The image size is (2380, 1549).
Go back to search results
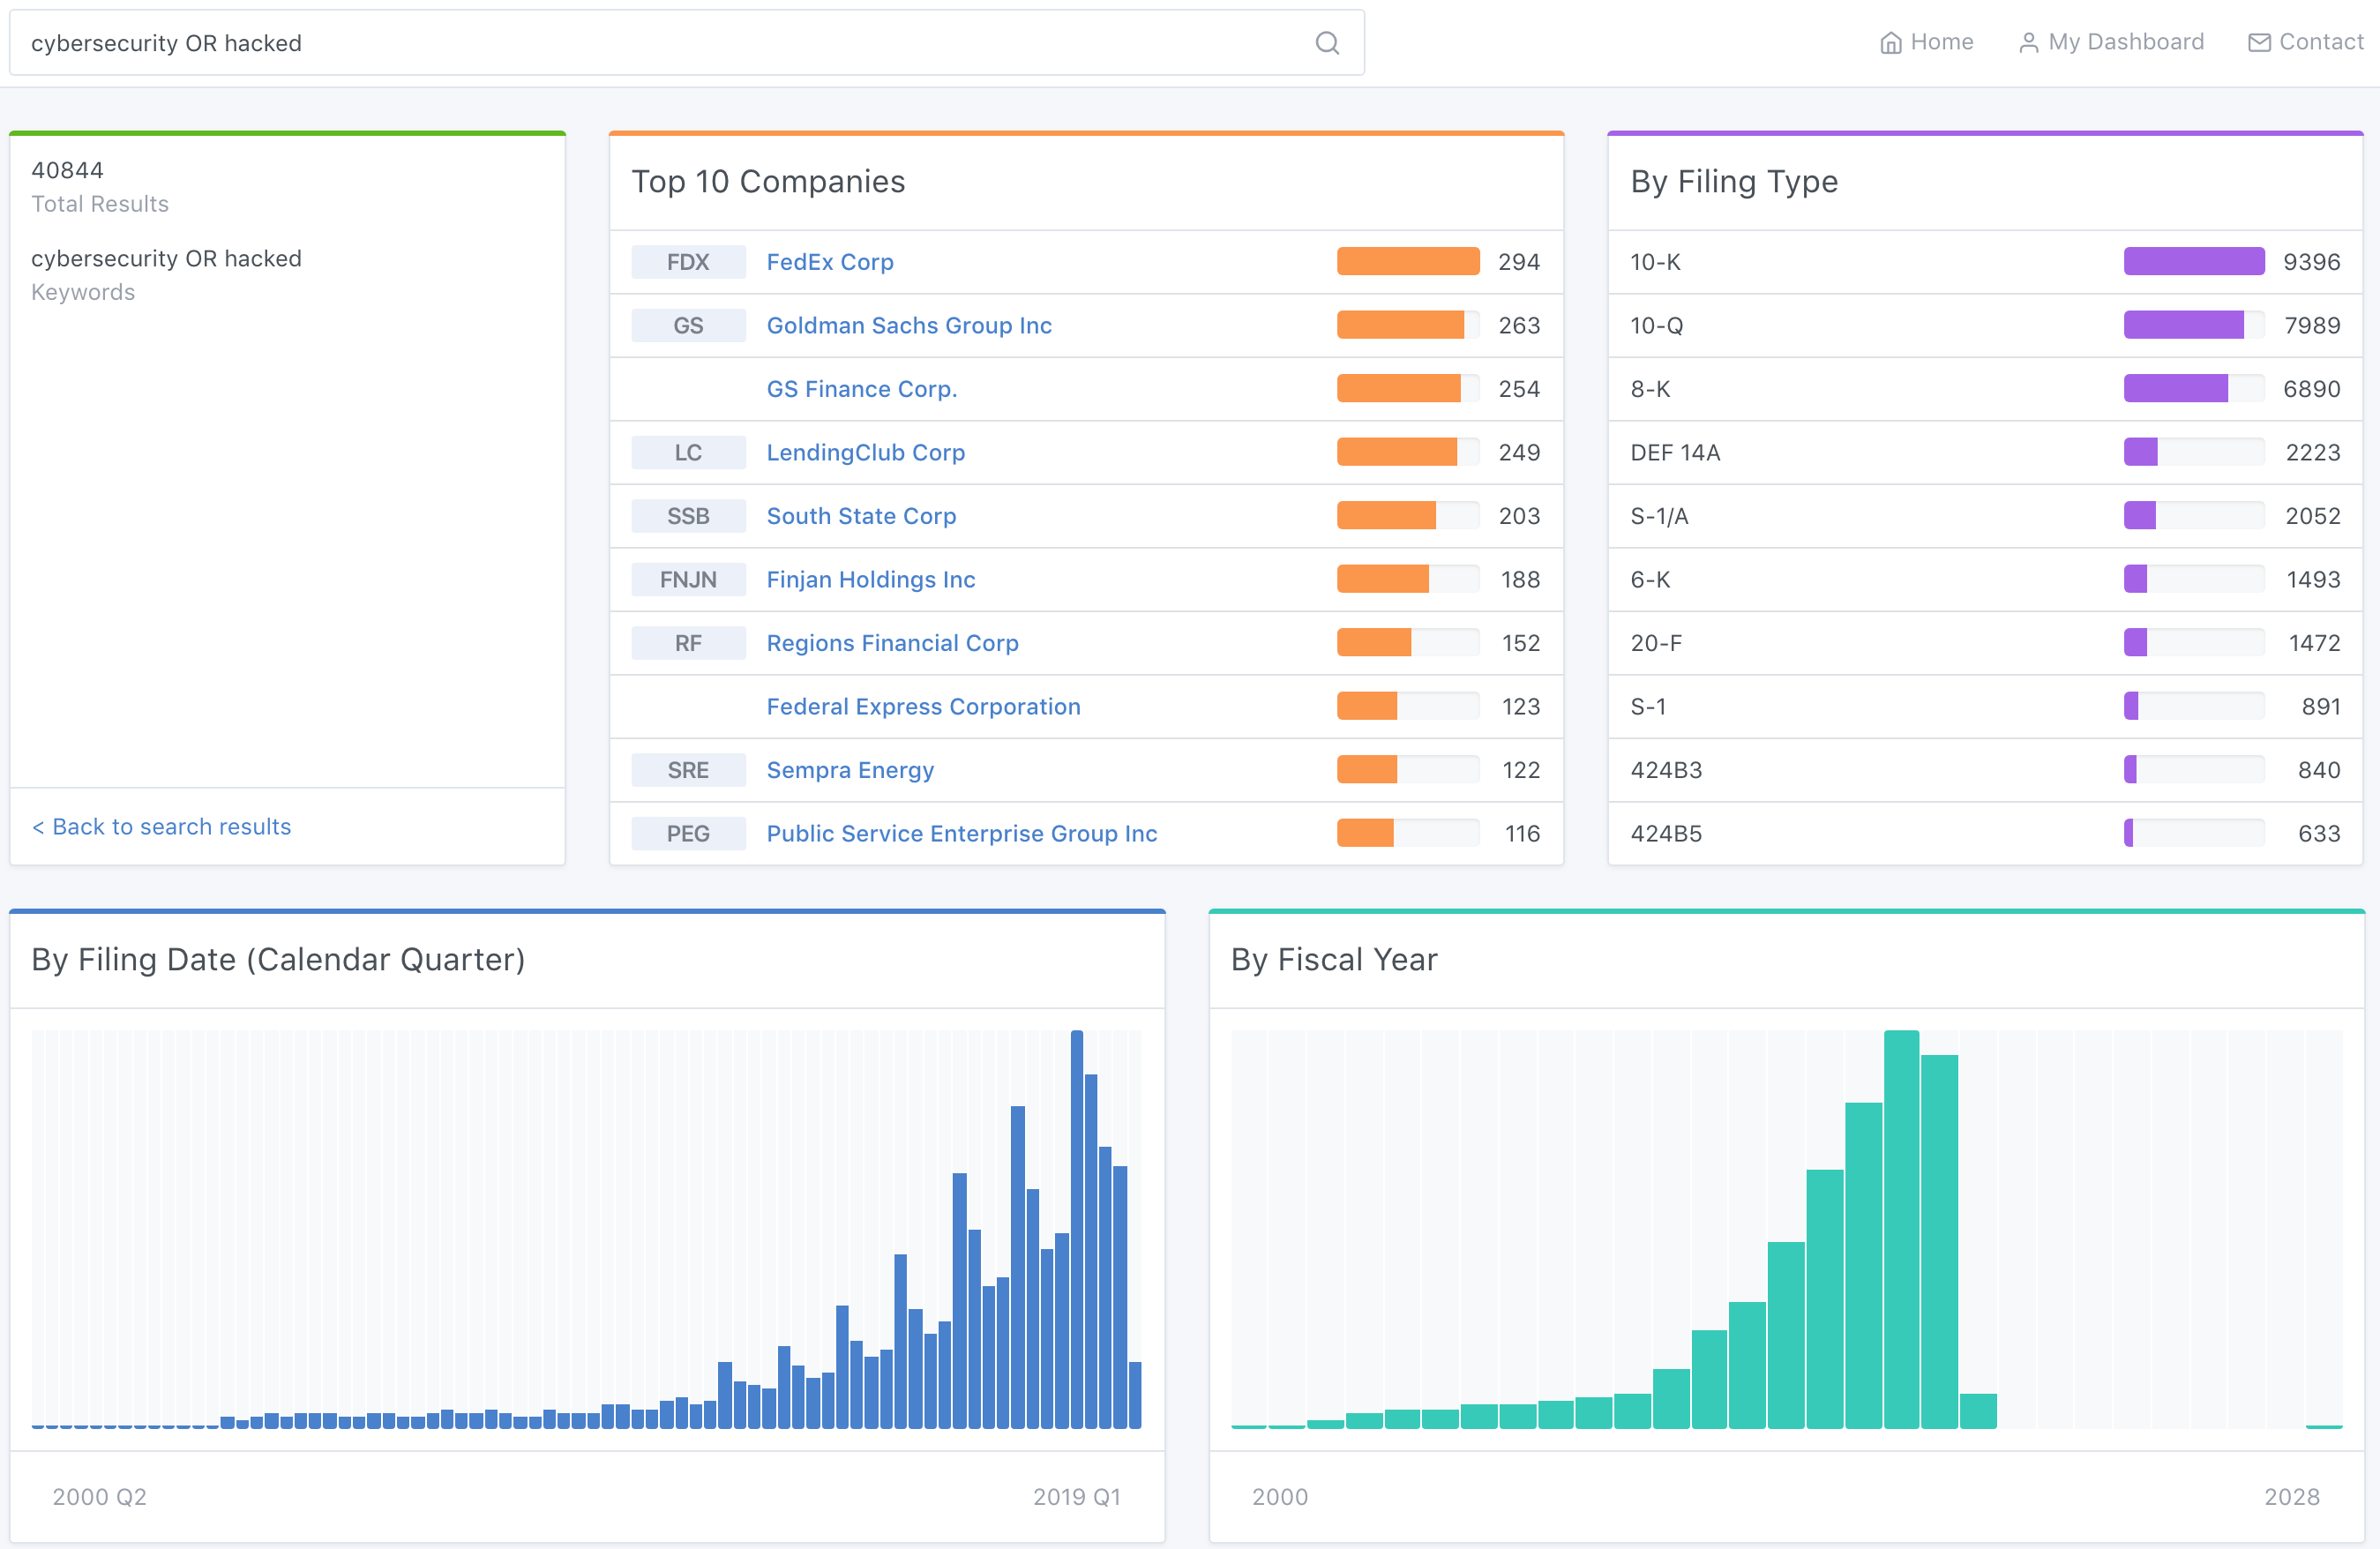pyautogui.click(x=162, y=826)
